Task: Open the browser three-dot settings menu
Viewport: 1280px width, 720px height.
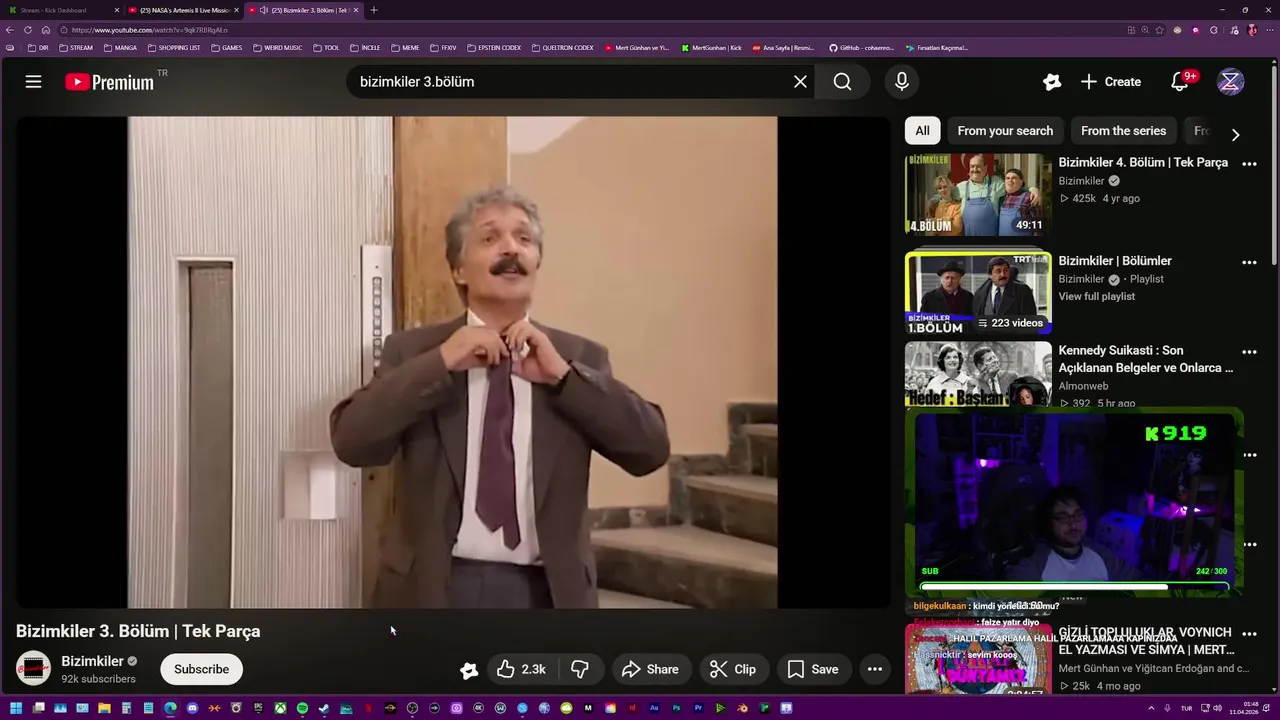Action: click(1268, 30)
